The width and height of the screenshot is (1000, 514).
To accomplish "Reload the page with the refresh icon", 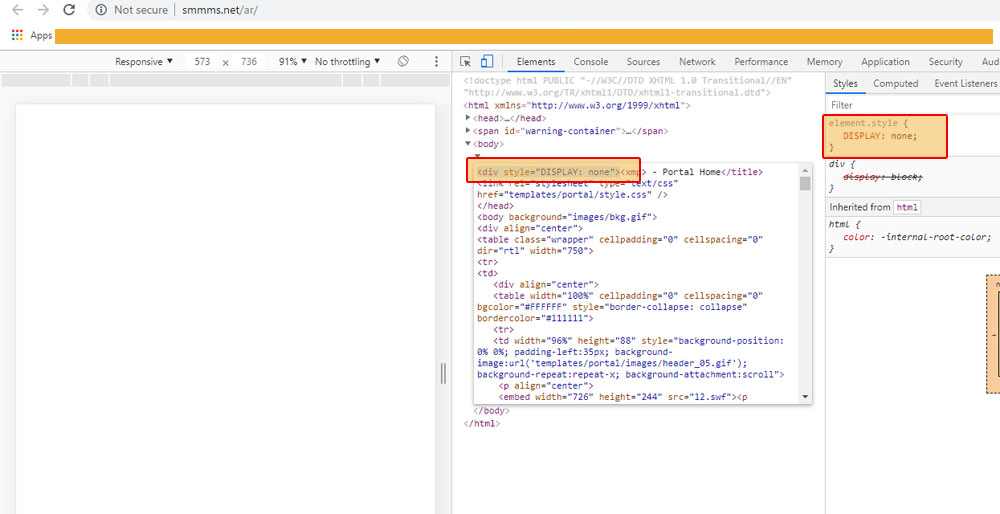I will click(69, 10).
